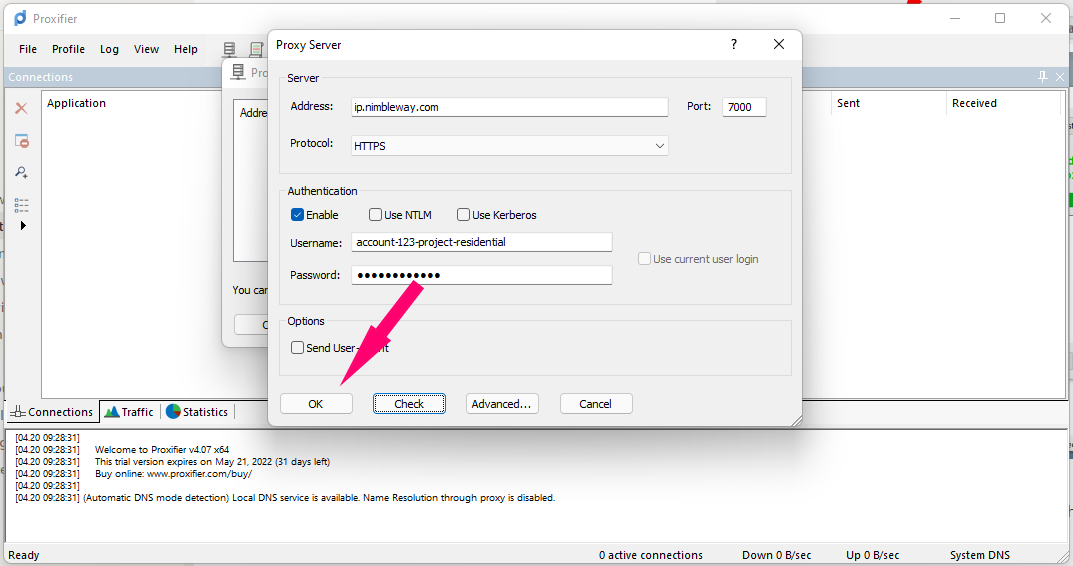The width and height of the screenshot is (1073, 566).
Task: Toggle the Enable authentication checkbox
Action: 297,215
